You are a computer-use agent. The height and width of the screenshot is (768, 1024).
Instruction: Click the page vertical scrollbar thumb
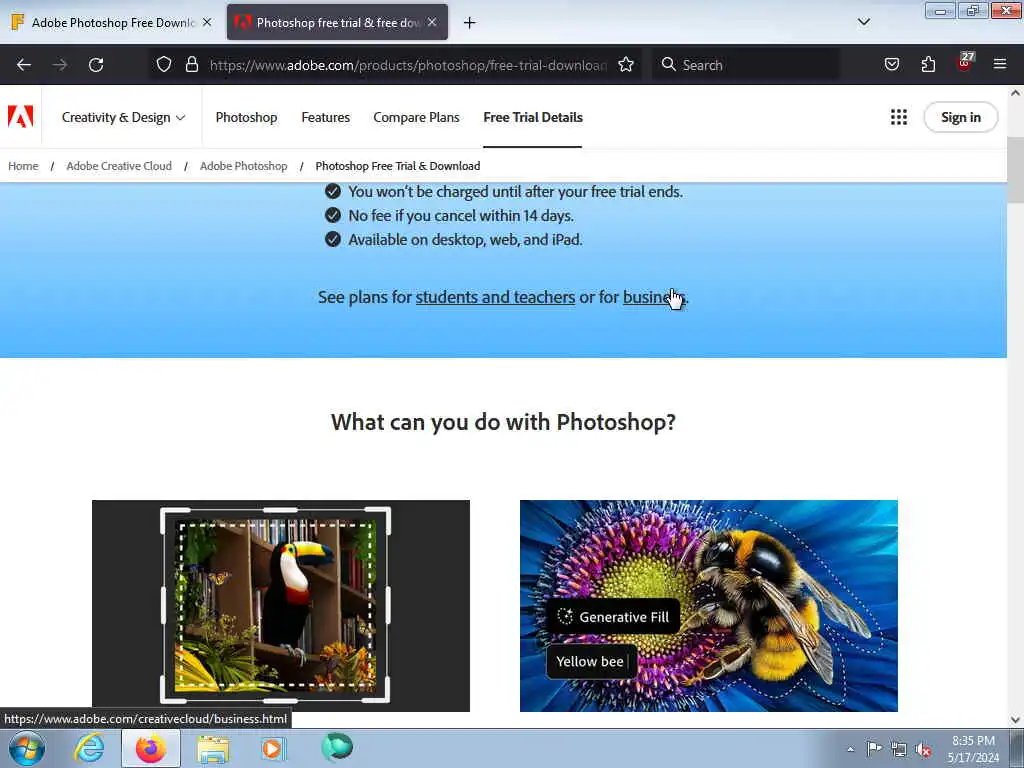[1015, 170]
